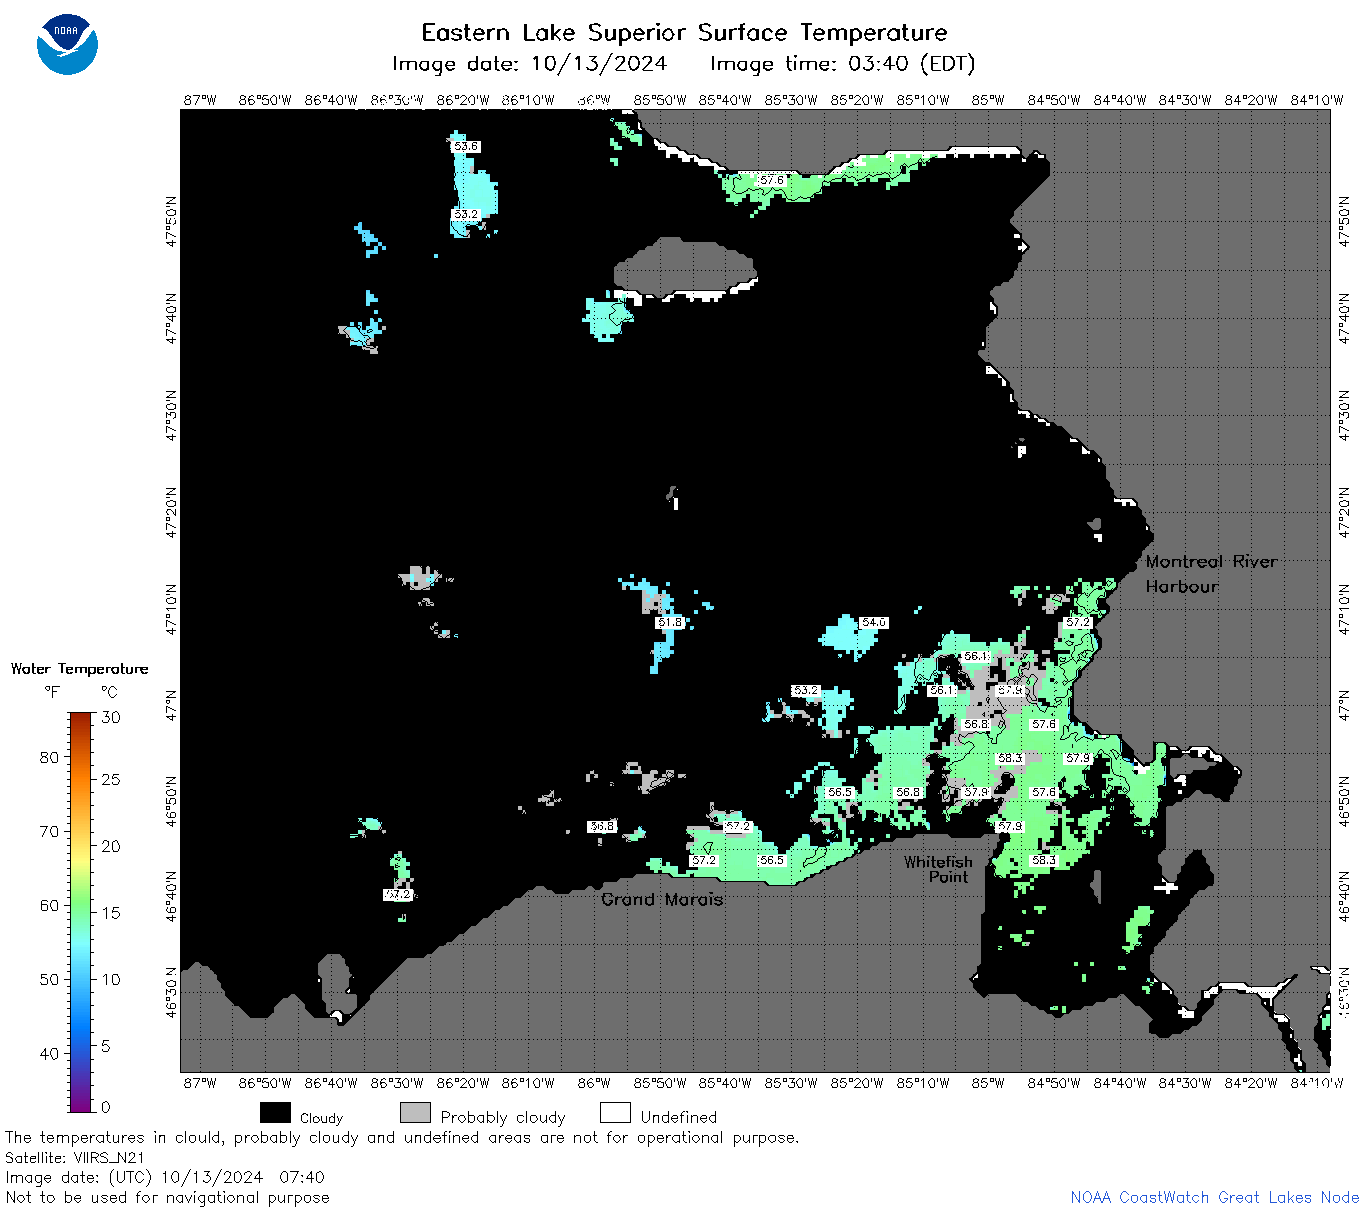Click the 70 Fahrenheit tick on legend
Image resolution: width=1370 pixels, height=1213 pixels.
(x=49, y=831)
